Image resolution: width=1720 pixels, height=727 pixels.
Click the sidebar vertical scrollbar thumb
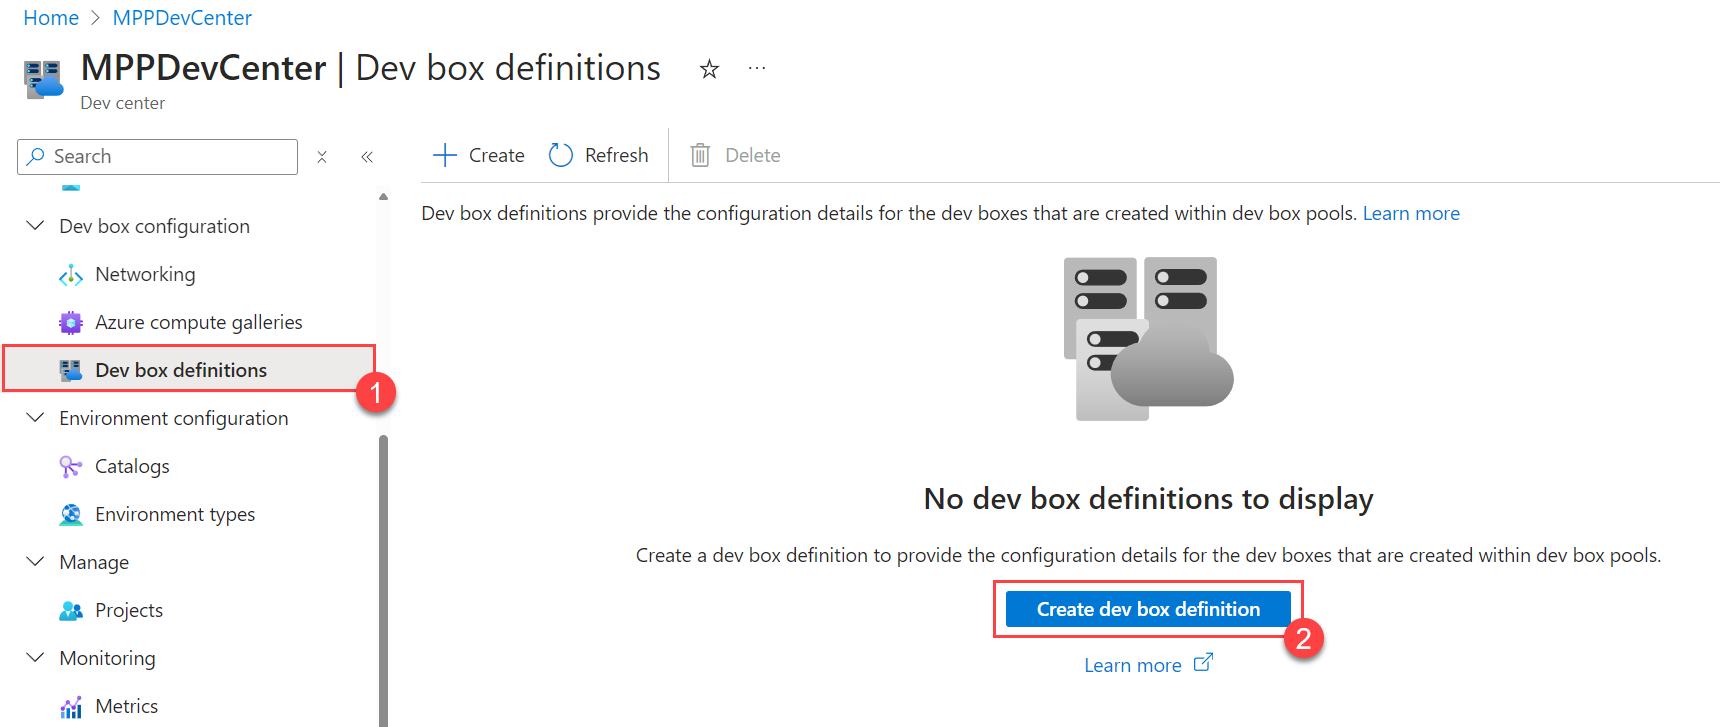(384, 580)
